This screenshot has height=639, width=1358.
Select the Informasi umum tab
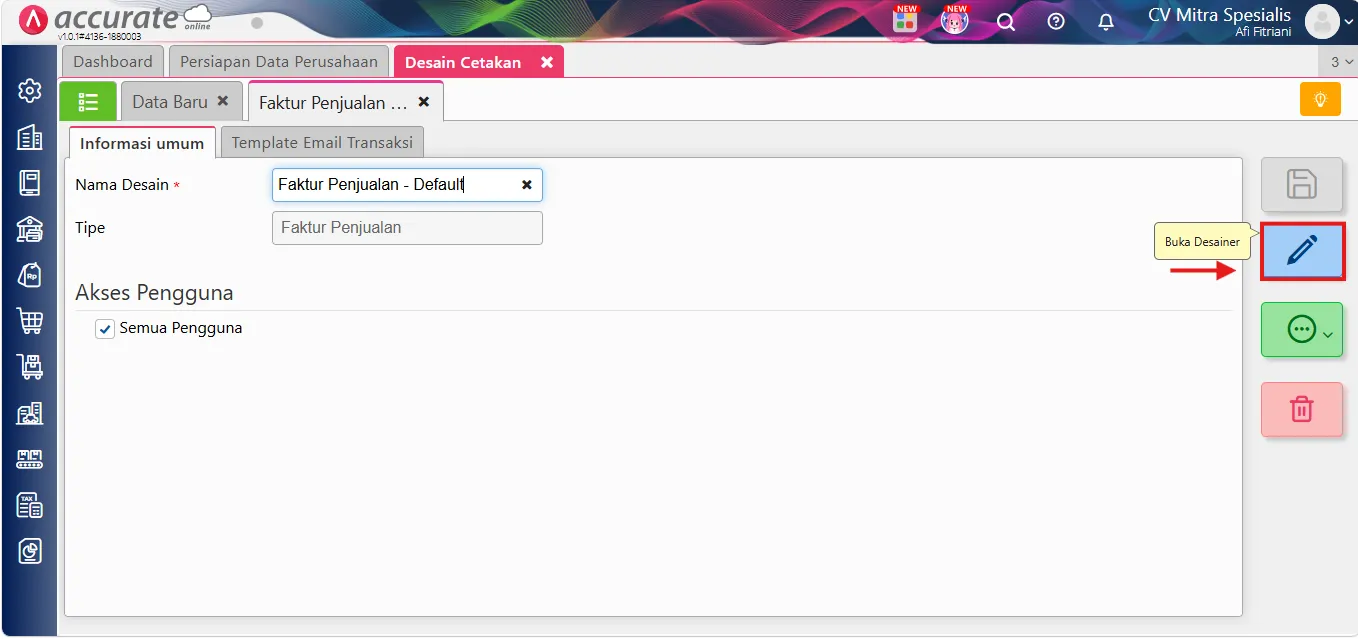click(x=142, y=143)
